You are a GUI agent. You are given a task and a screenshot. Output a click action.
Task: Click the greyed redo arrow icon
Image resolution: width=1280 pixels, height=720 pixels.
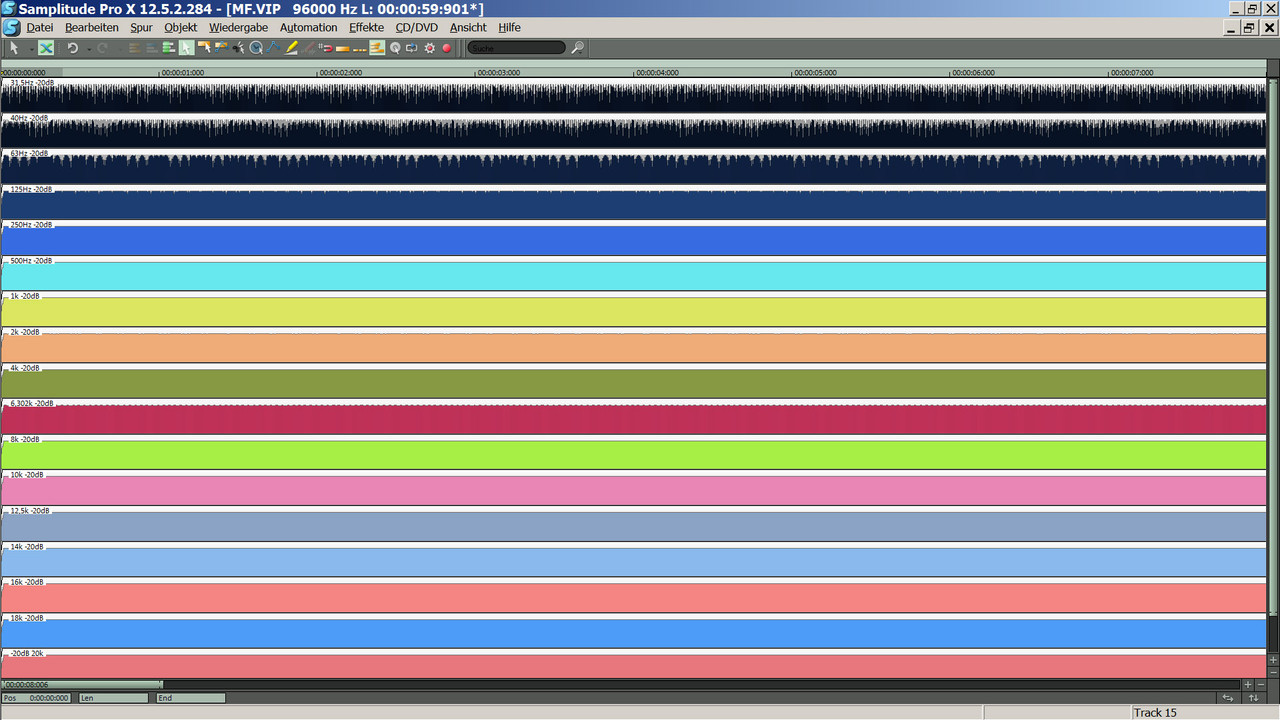coord(102,47)
